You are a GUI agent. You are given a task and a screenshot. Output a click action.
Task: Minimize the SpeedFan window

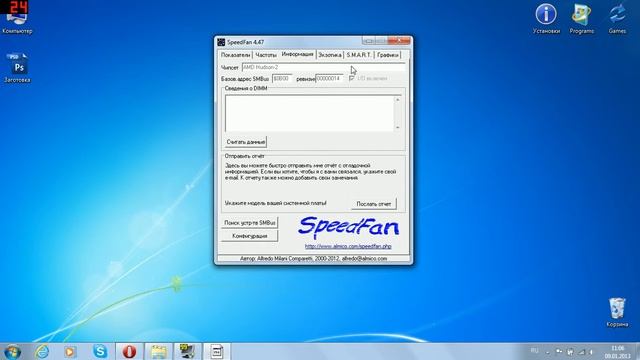(x=368, y=41)
